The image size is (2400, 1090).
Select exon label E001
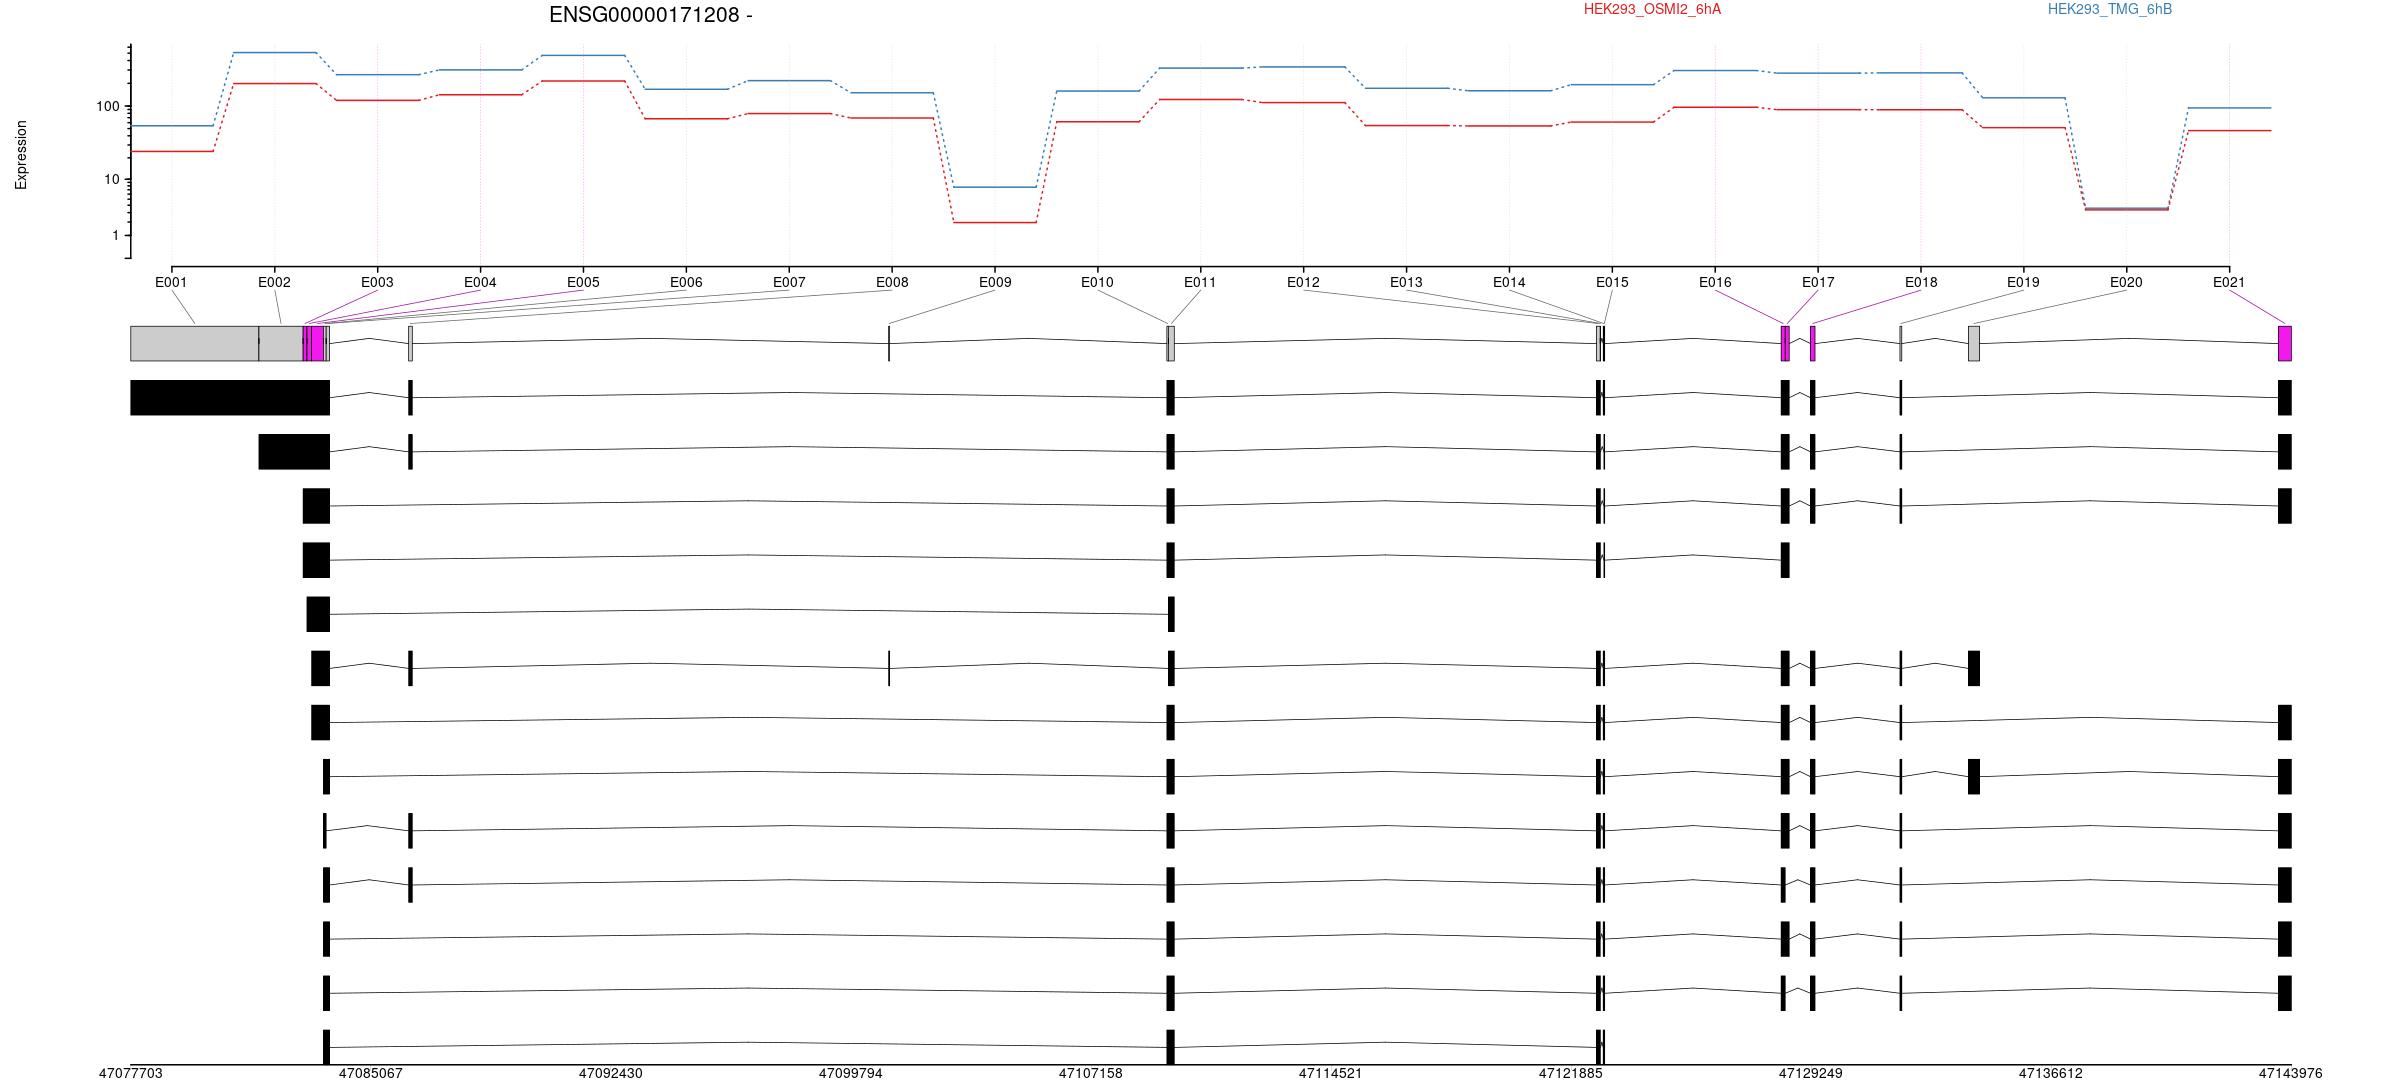(x=171, y=282)
